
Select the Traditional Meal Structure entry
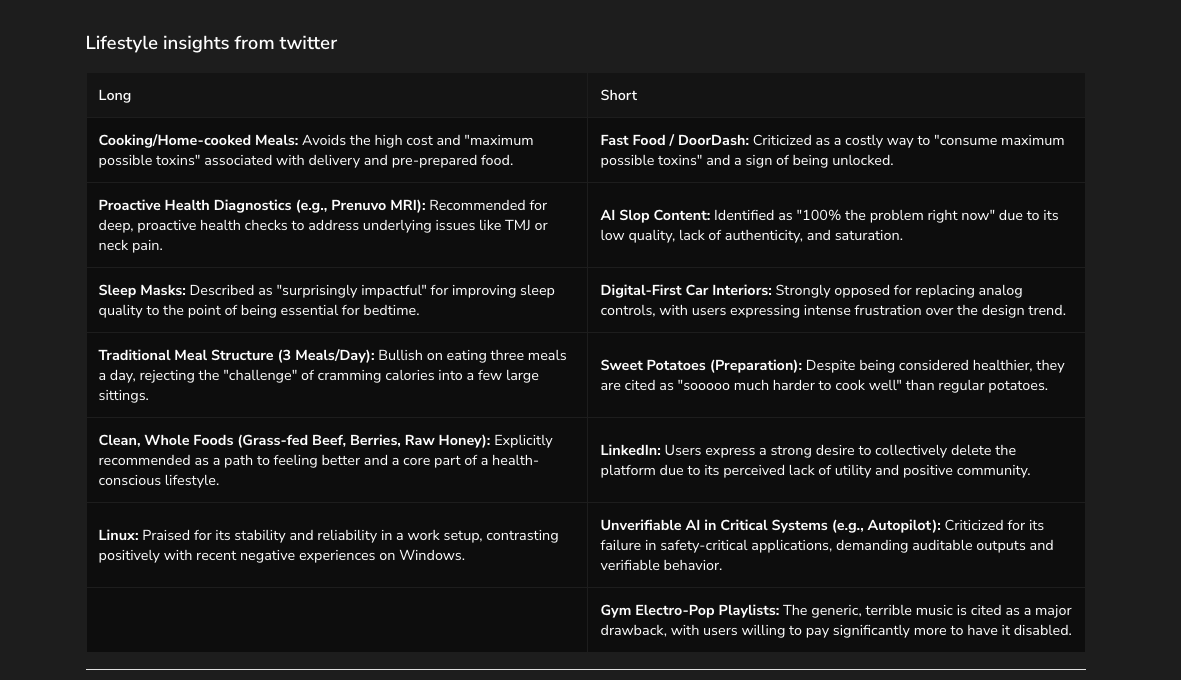point(236,355)
